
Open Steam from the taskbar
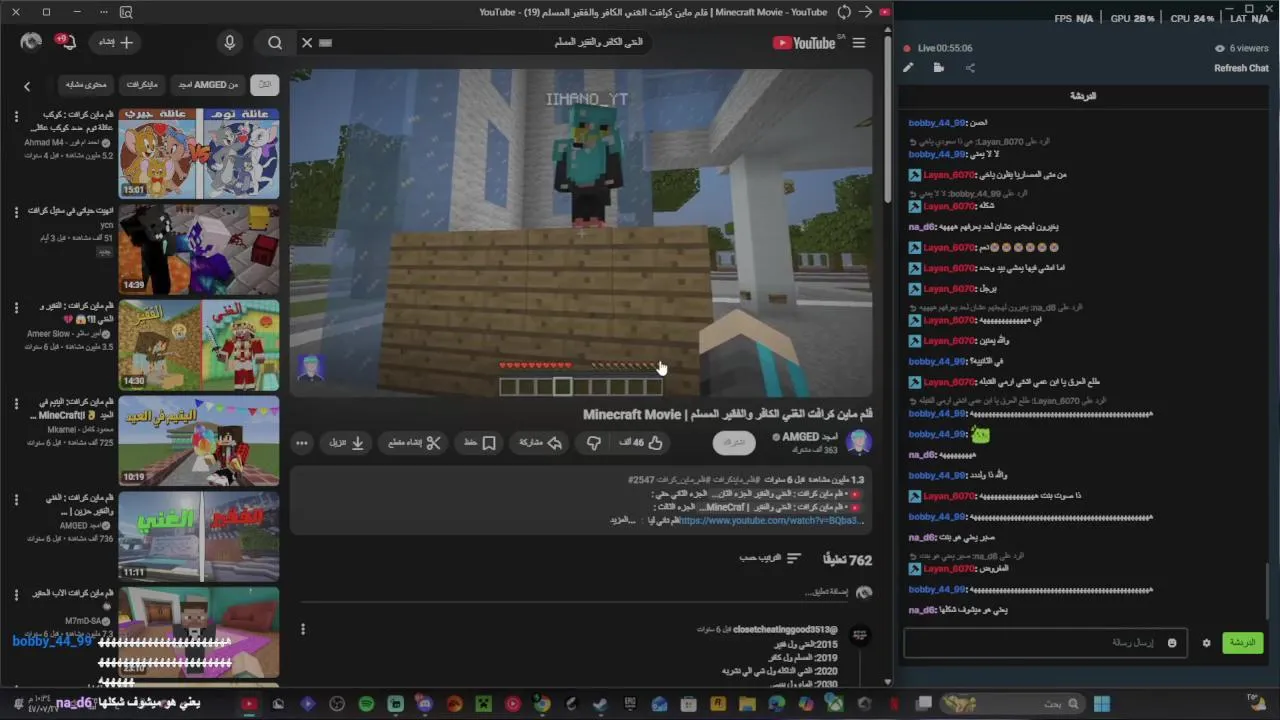(600, 704)
